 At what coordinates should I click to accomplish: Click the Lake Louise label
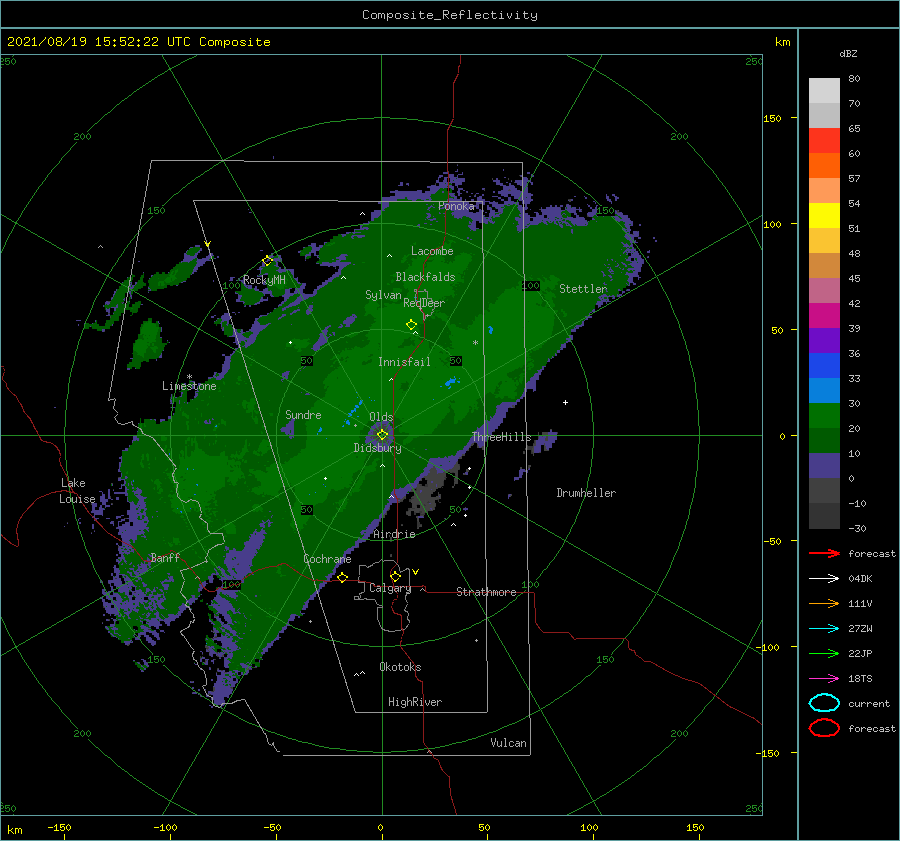77,491
